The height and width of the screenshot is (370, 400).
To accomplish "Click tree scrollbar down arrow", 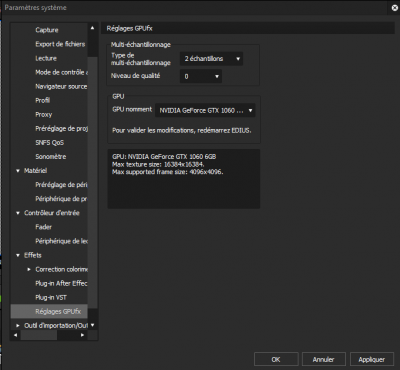I will click(92, 325).
